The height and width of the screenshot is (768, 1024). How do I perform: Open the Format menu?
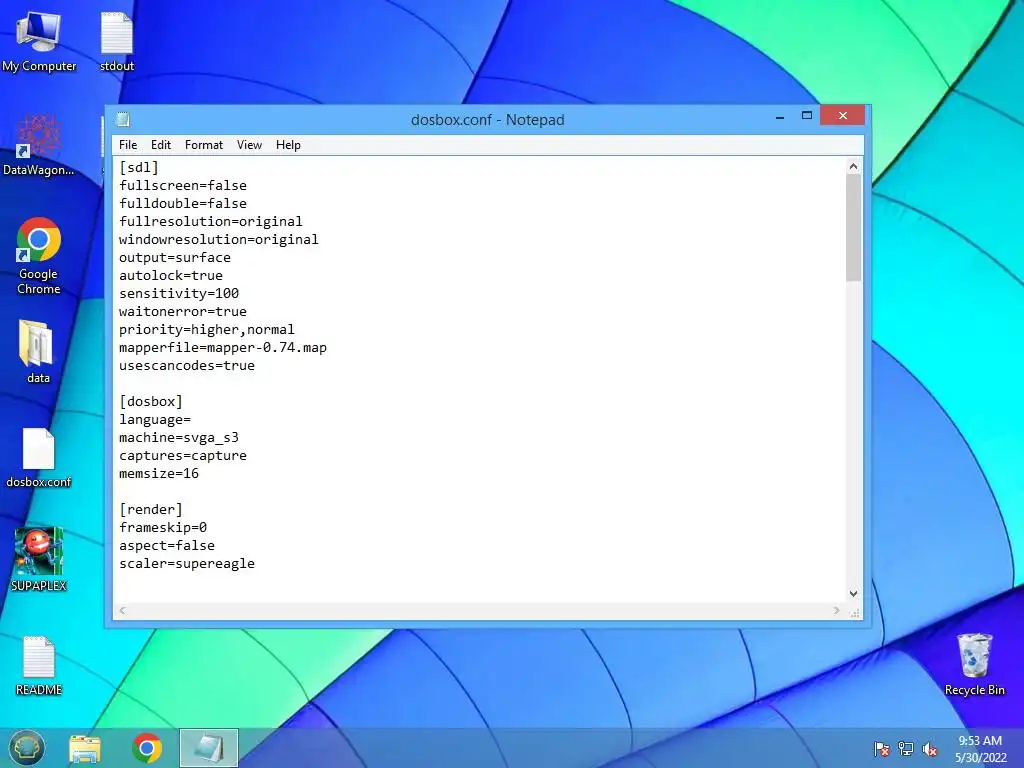pos(204,145)
